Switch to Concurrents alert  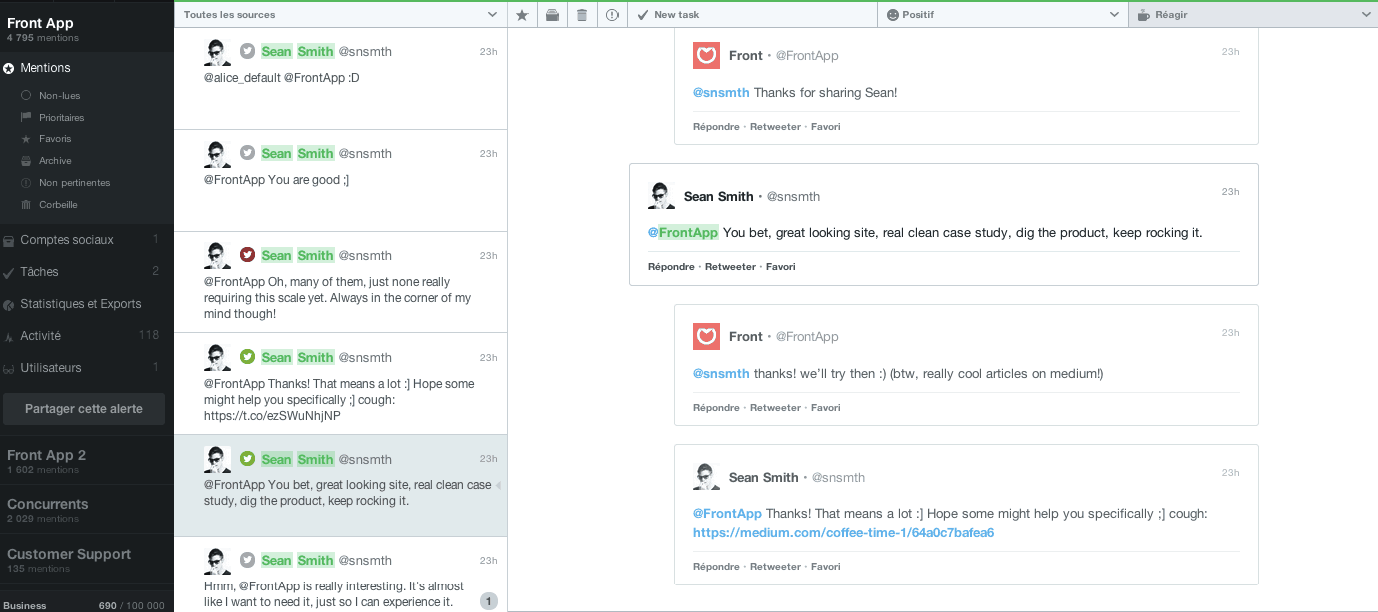coord(87,510)
